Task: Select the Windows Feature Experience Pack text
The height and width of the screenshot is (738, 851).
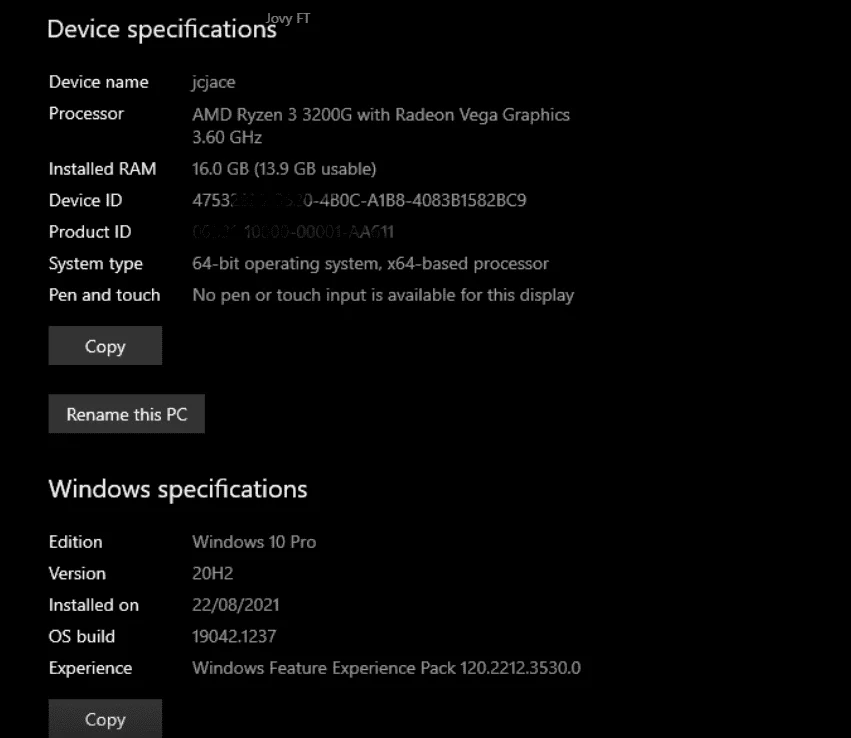Action: click(x=386, y=668)
